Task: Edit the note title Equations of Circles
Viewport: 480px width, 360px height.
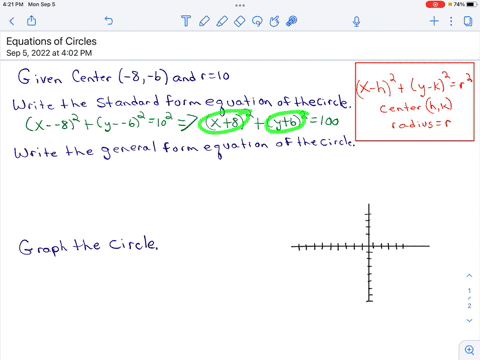Action: coord(51,41)
